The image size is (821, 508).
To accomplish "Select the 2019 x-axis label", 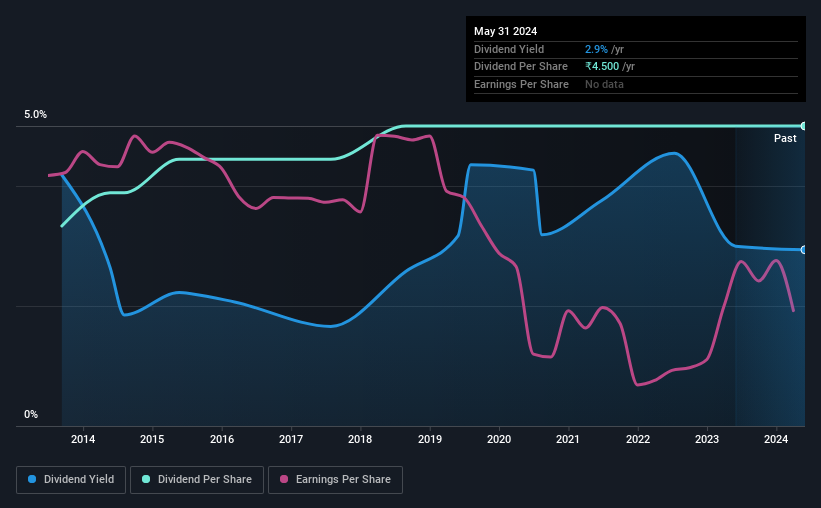I will [430, 439].
